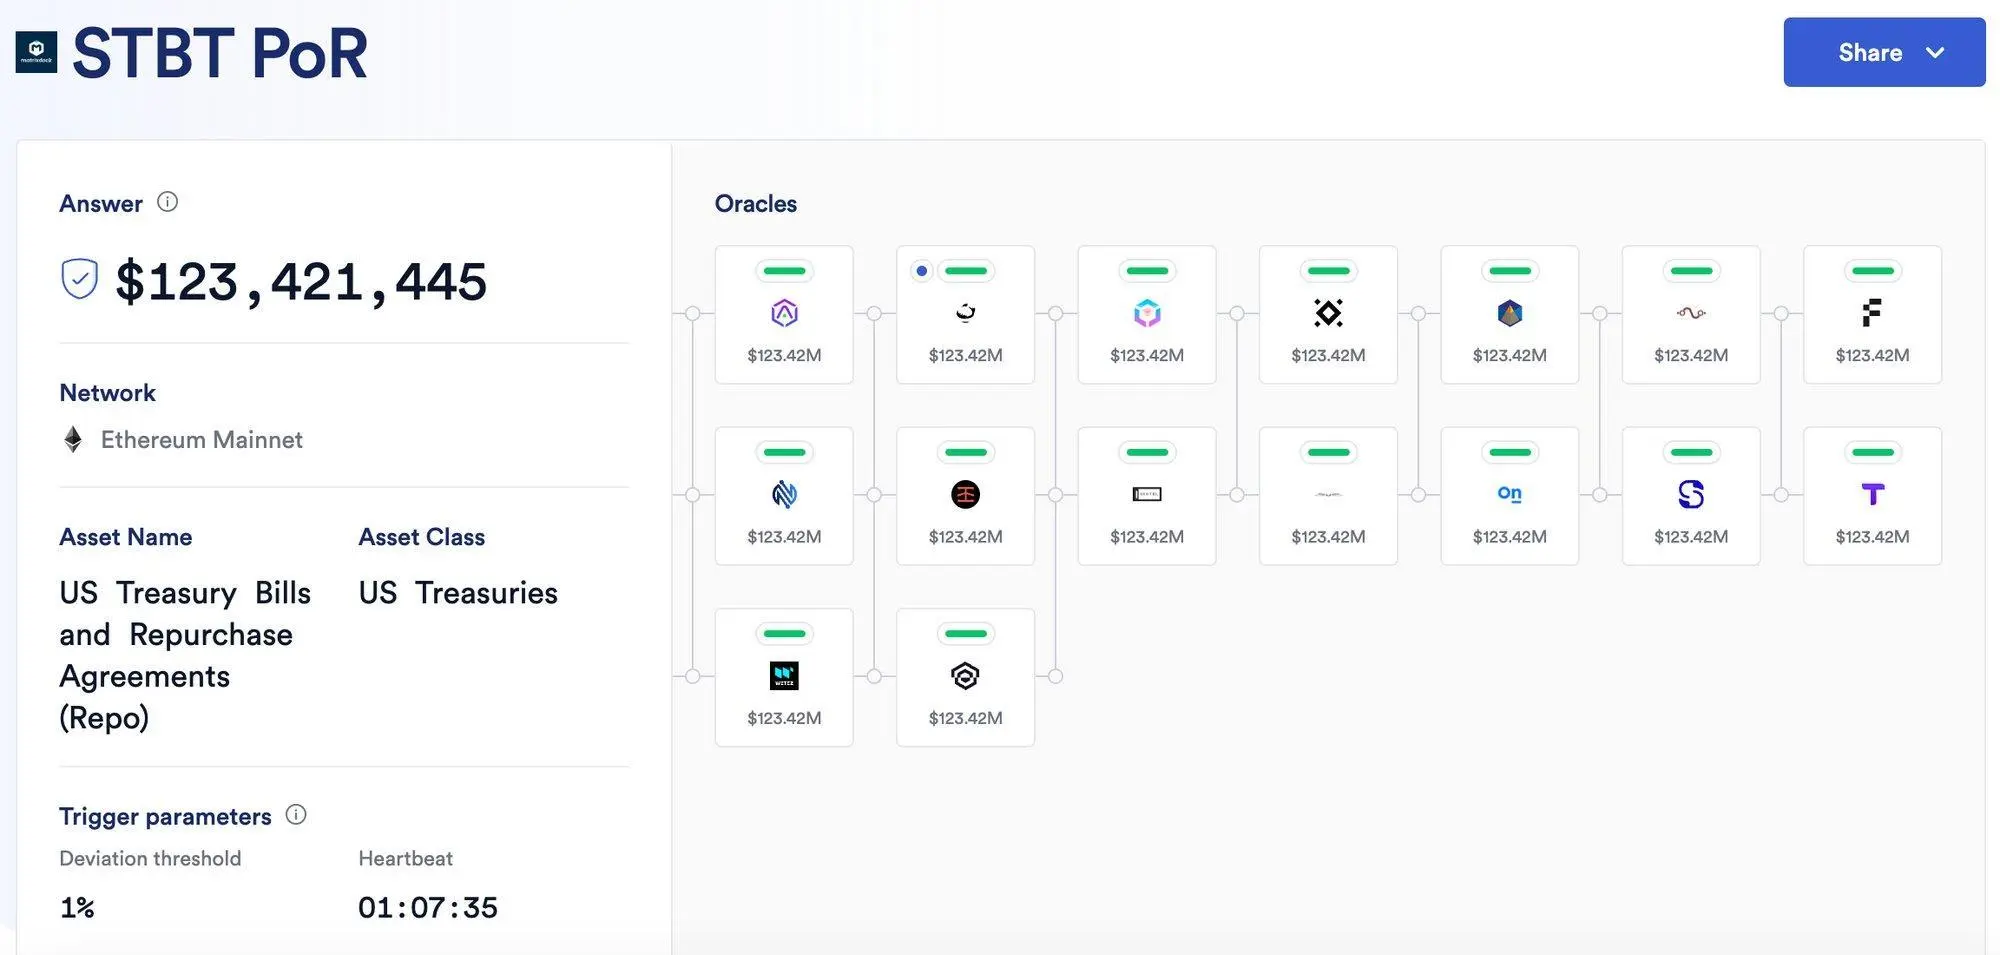Image resolution: width=2000 pixels, height=955 pixels.
Task: Click the Ethereum logo next to Ethereum Mainnet
Action: click(73, 439)
